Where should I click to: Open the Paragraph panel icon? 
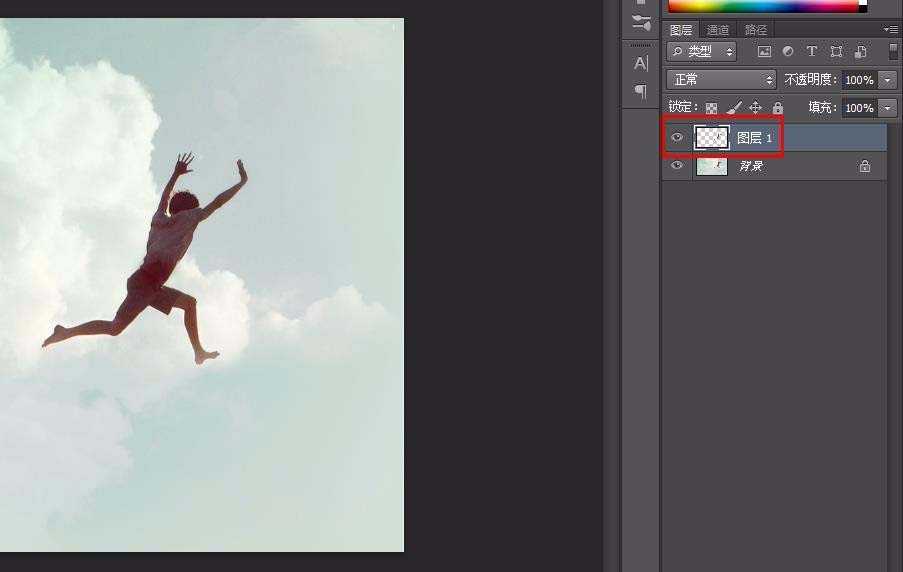[x=641, y=92]
